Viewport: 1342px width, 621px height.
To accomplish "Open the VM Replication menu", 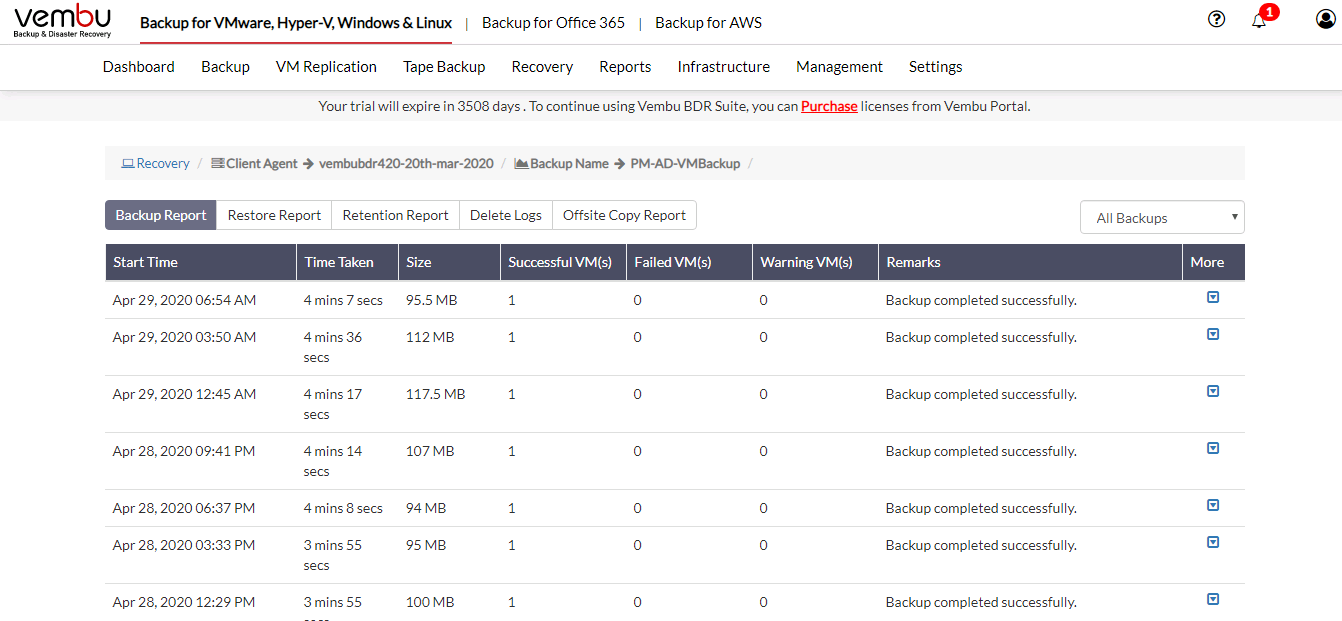I will pos(326,66).
